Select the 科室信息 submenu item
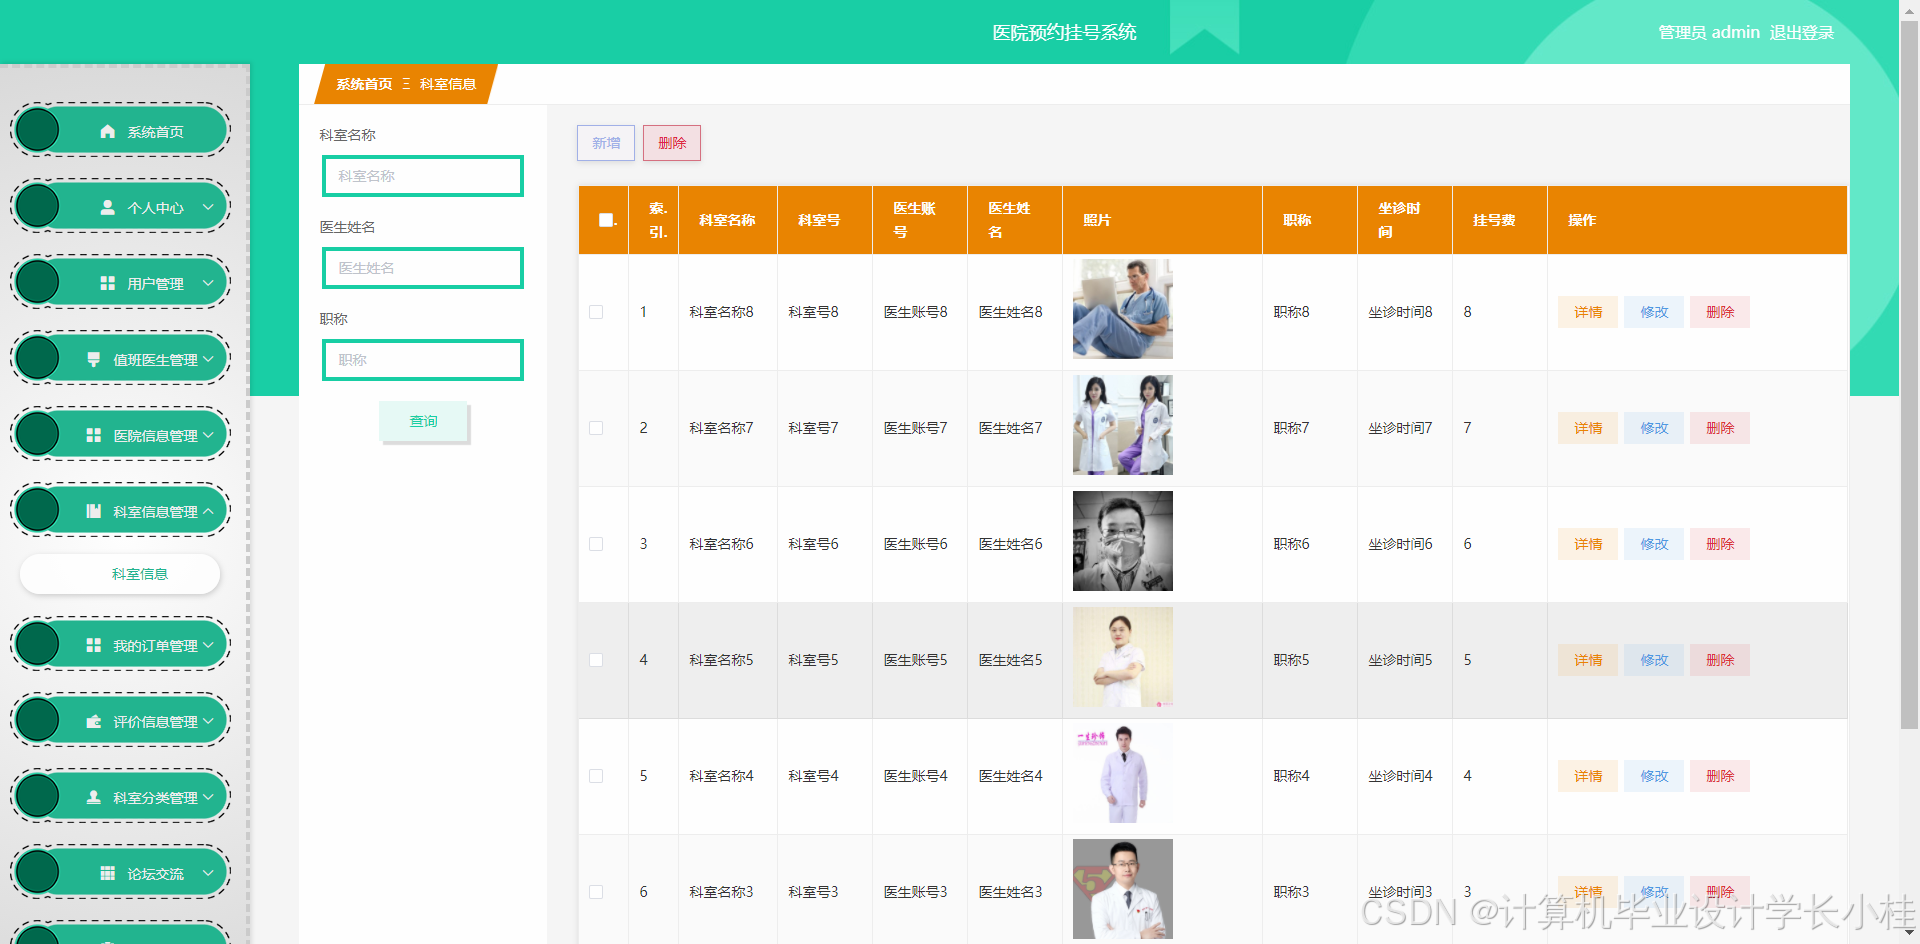Viewport: 1920px width, 944px height. pyautogui.click(x=120, y=574)
